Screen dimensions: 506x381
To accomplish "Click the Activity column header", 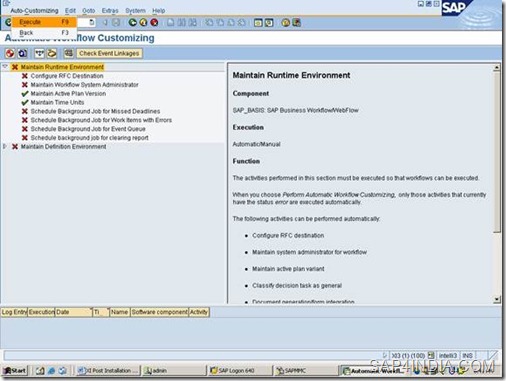I will (199, 312).
